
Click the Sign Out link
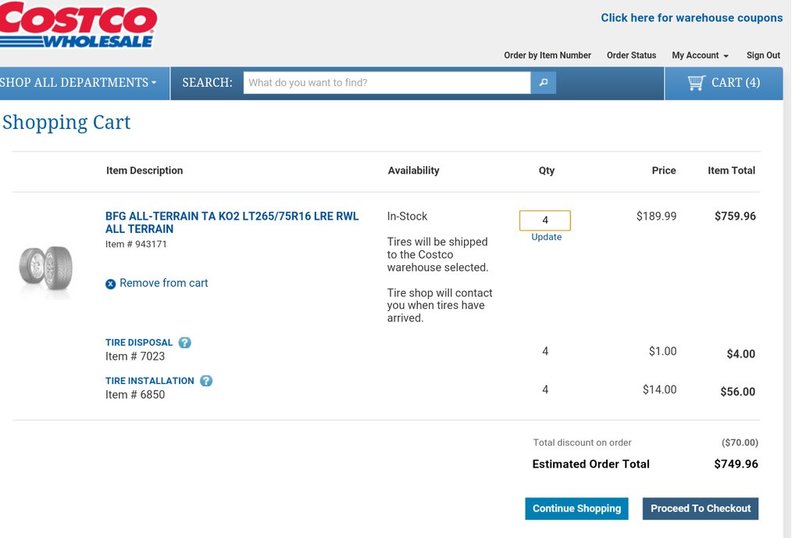(x=763, y=56)
